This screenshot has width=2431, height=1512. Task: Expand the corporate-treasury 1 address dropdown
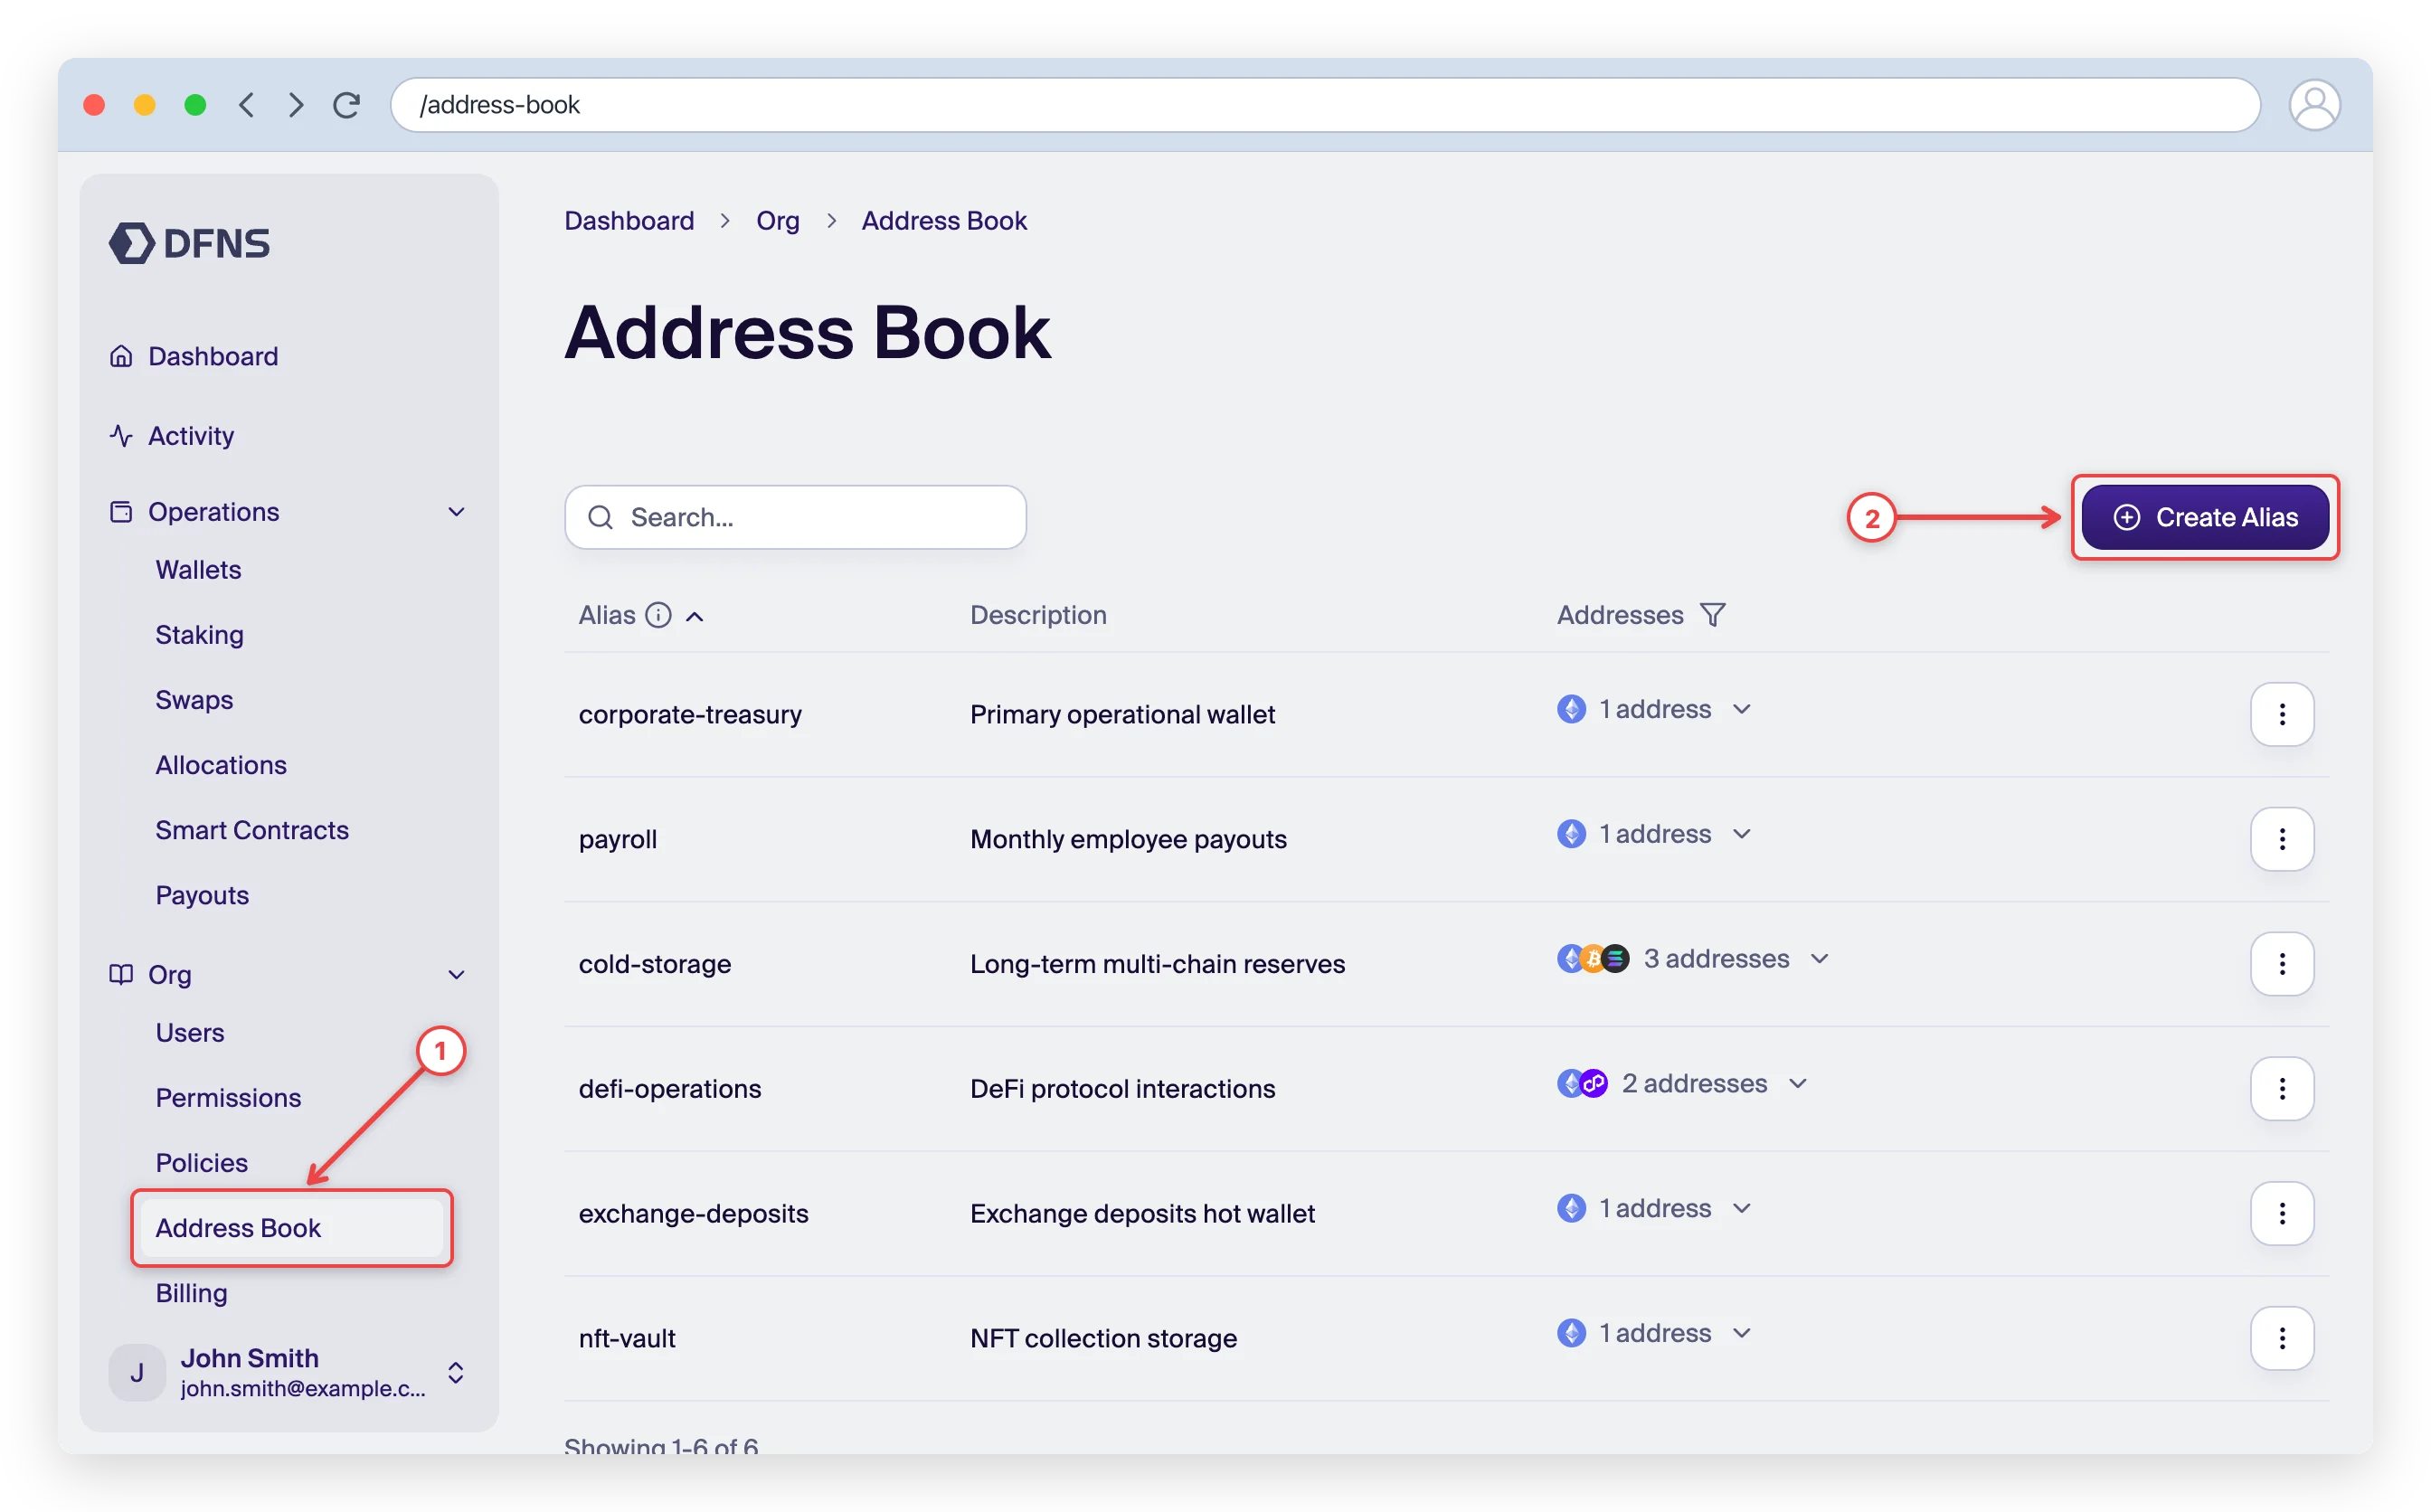click(1742, 709)
